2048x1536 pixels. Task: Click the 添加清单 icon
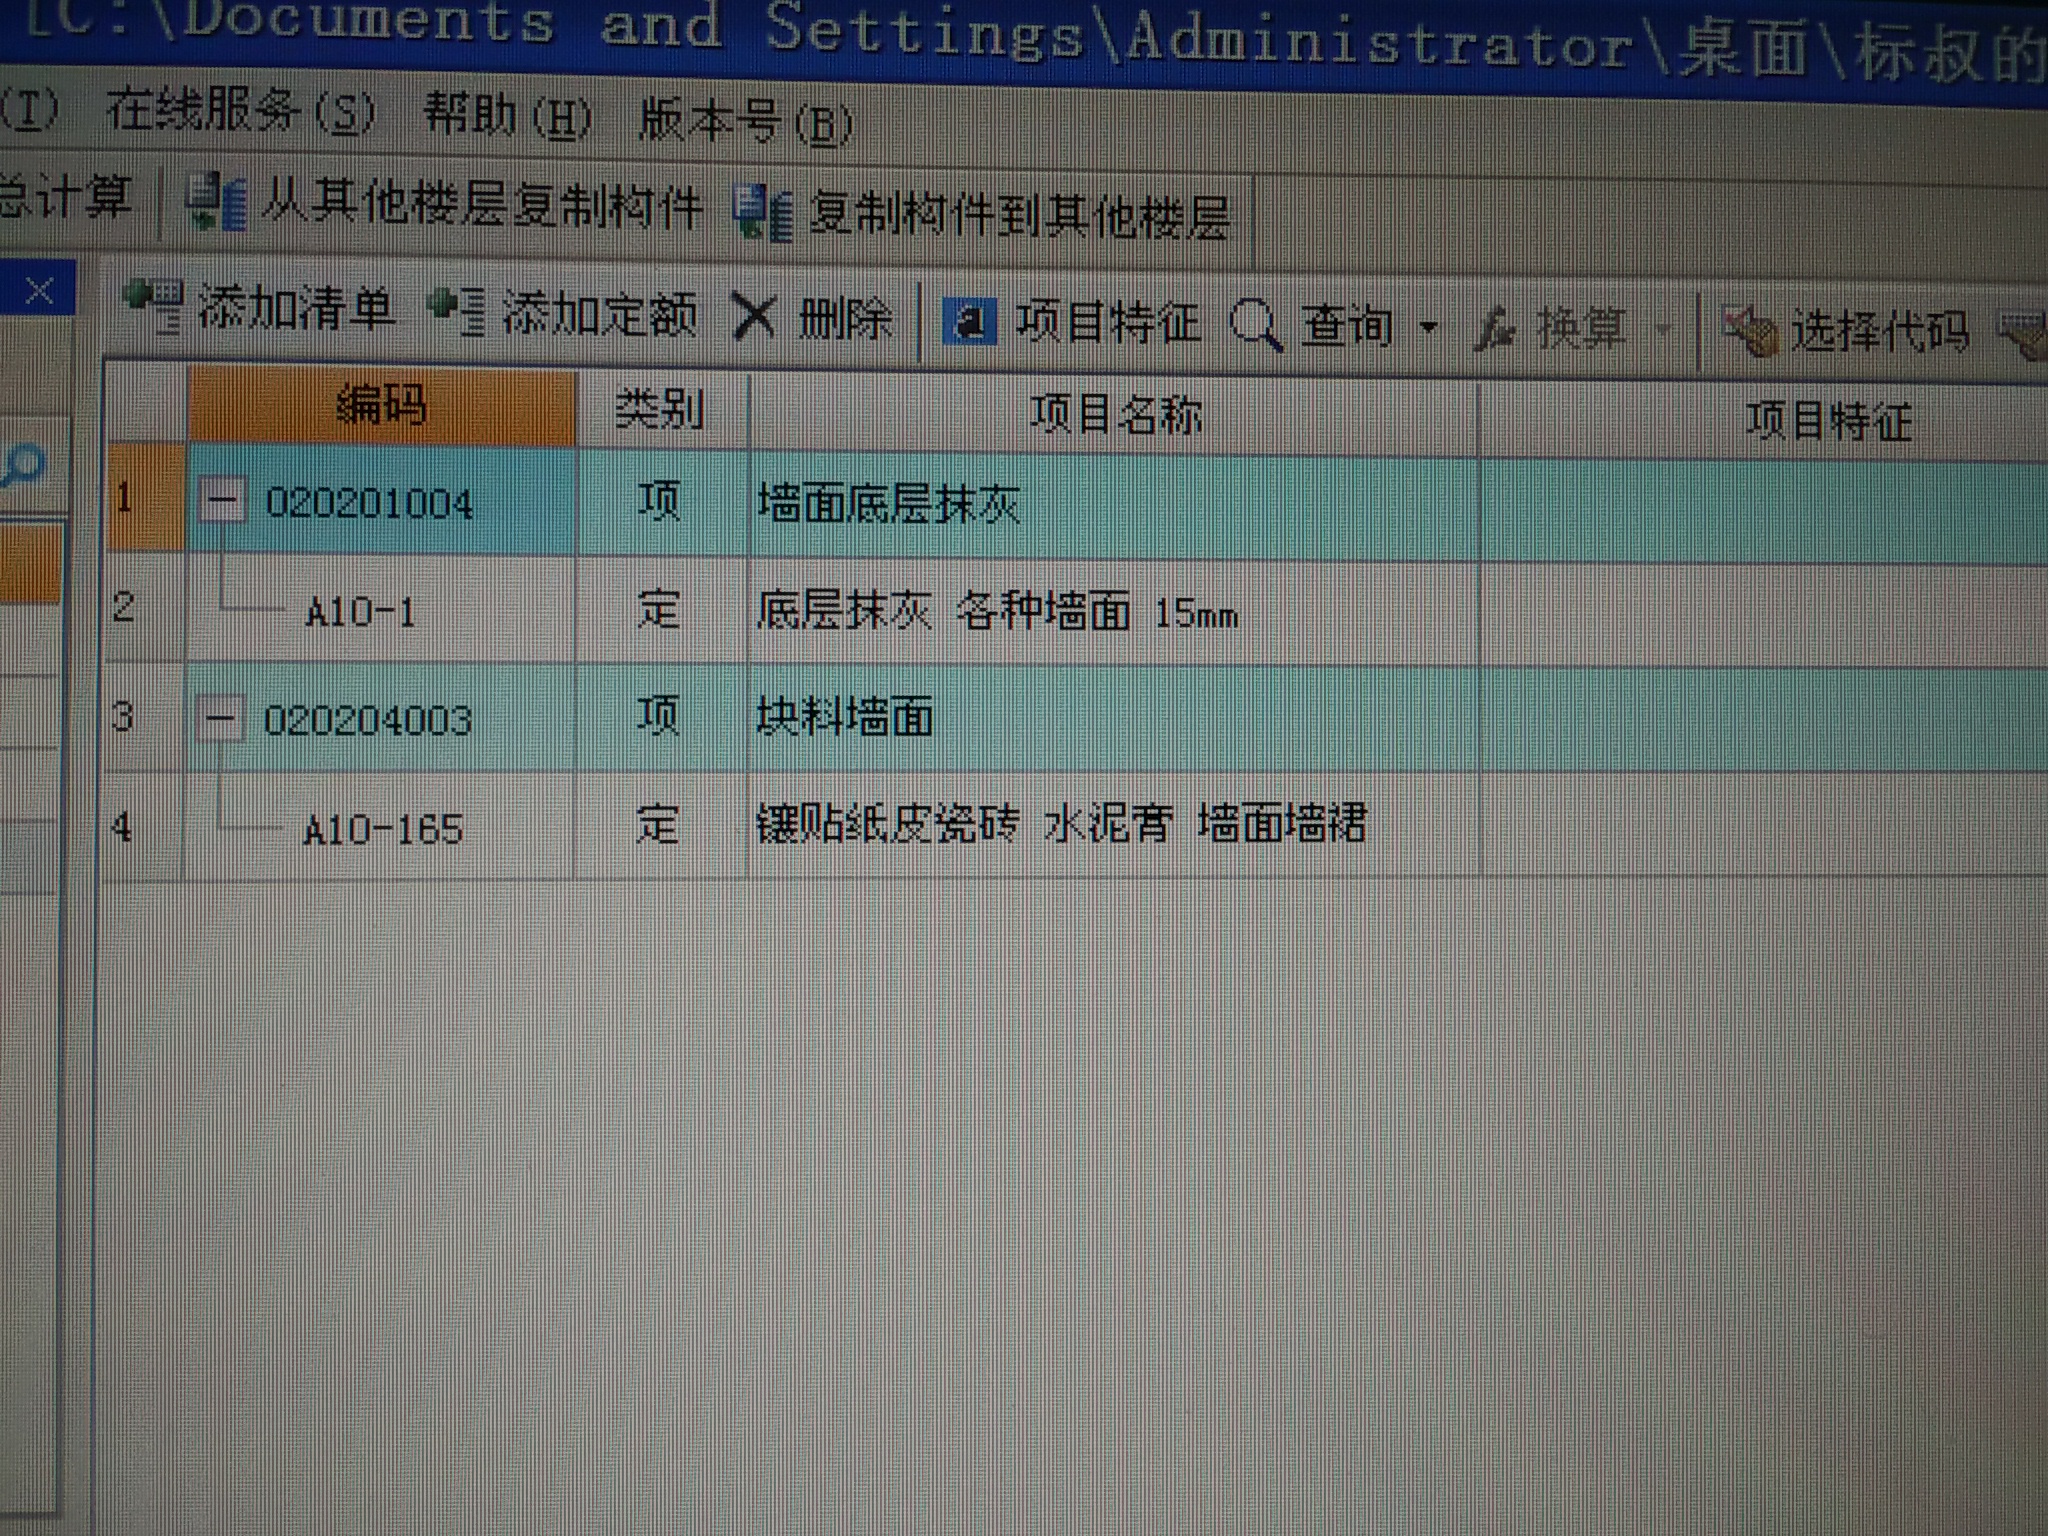coord(153,304)
